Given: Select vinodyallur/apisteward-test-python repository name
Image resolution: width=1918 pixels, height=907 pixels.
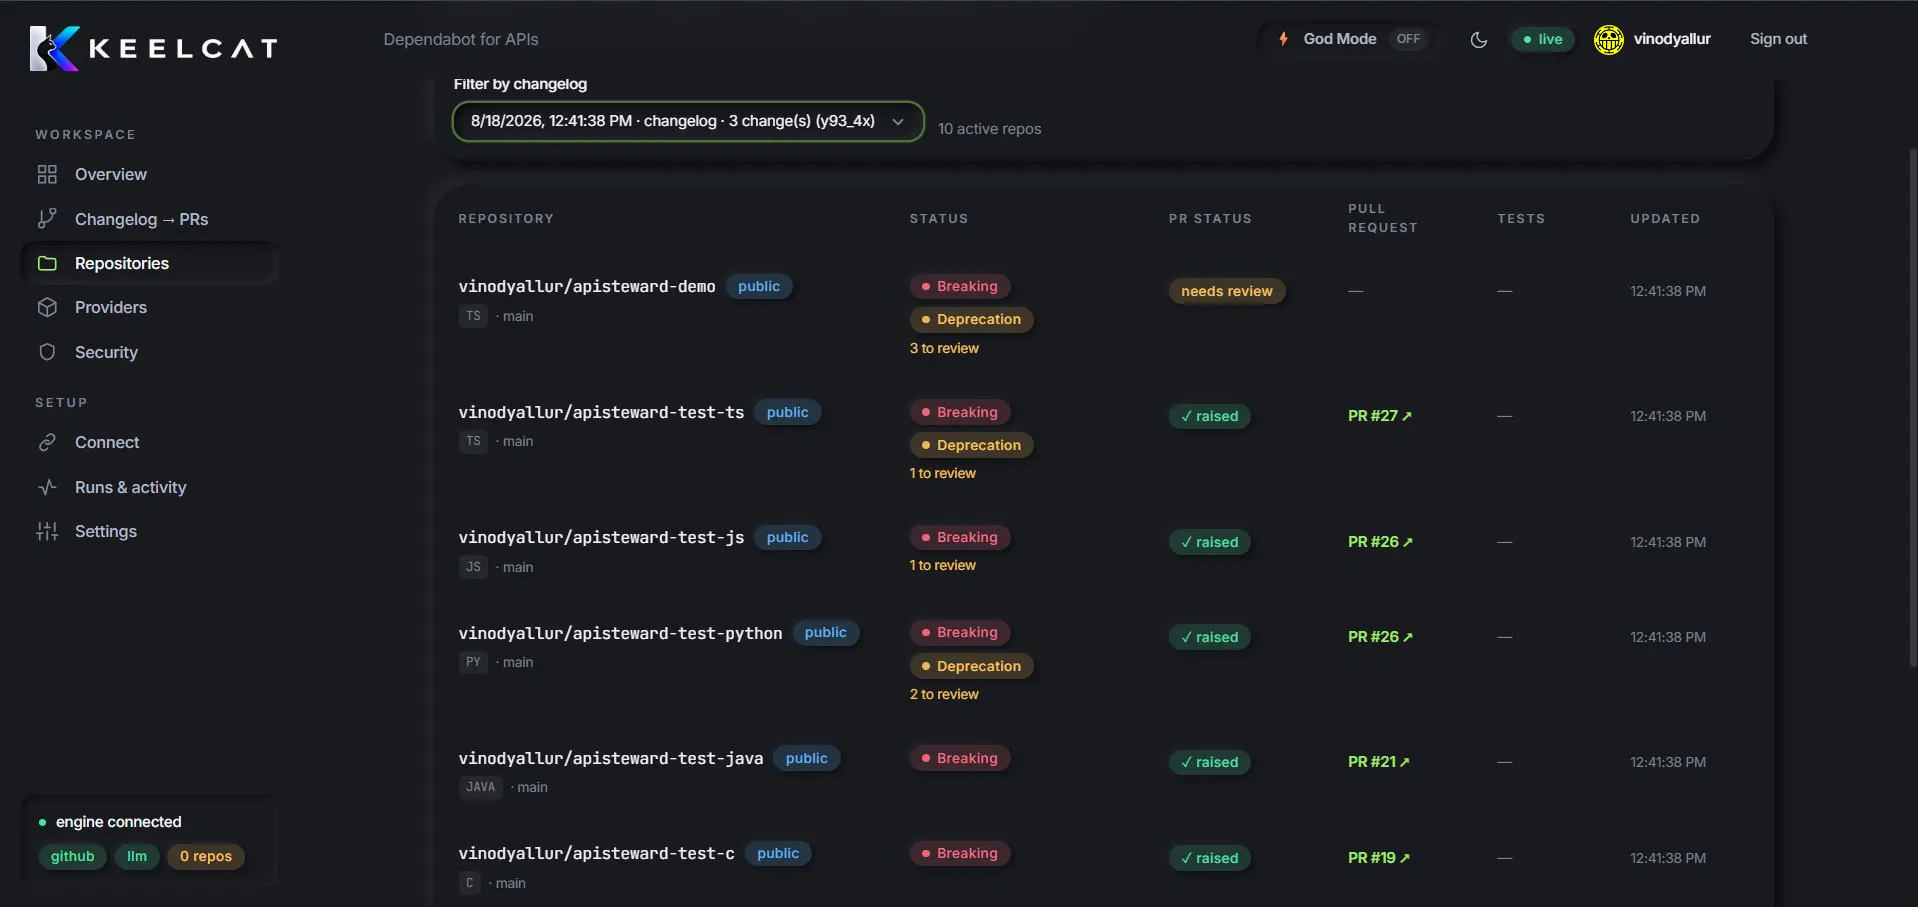Looking at the screenshot, I should point(620,633).
